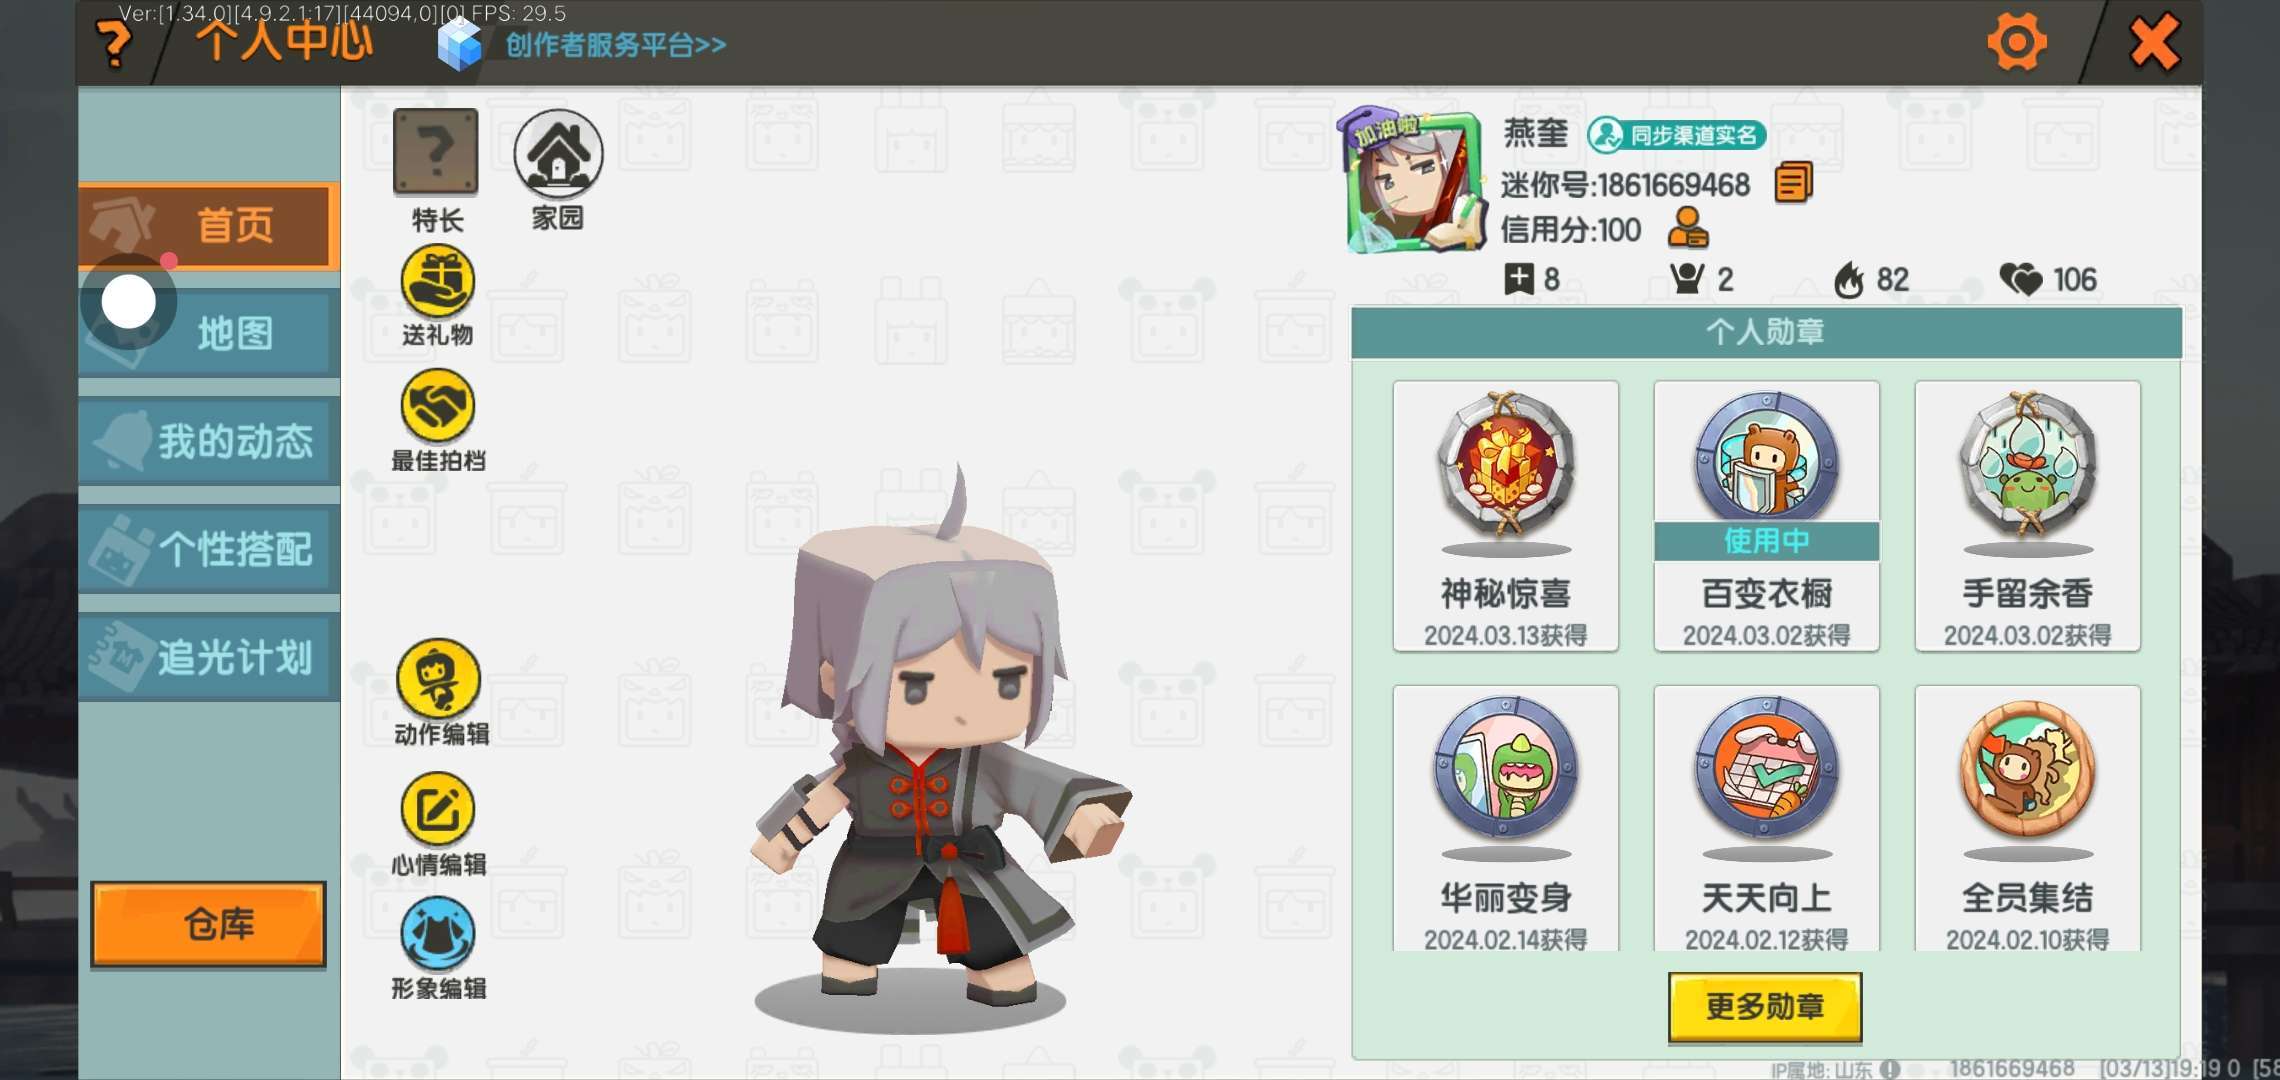
Task: Open the 追光计划 tab
Action: (208, 657)
